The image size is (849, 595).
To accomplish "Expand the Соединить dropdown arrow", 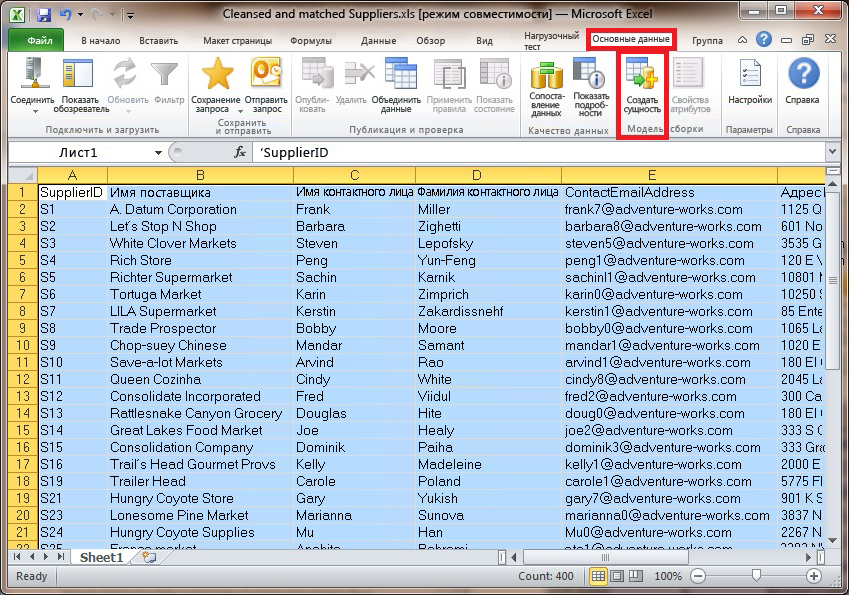I will pyautogui.click(x=35, y=111).
